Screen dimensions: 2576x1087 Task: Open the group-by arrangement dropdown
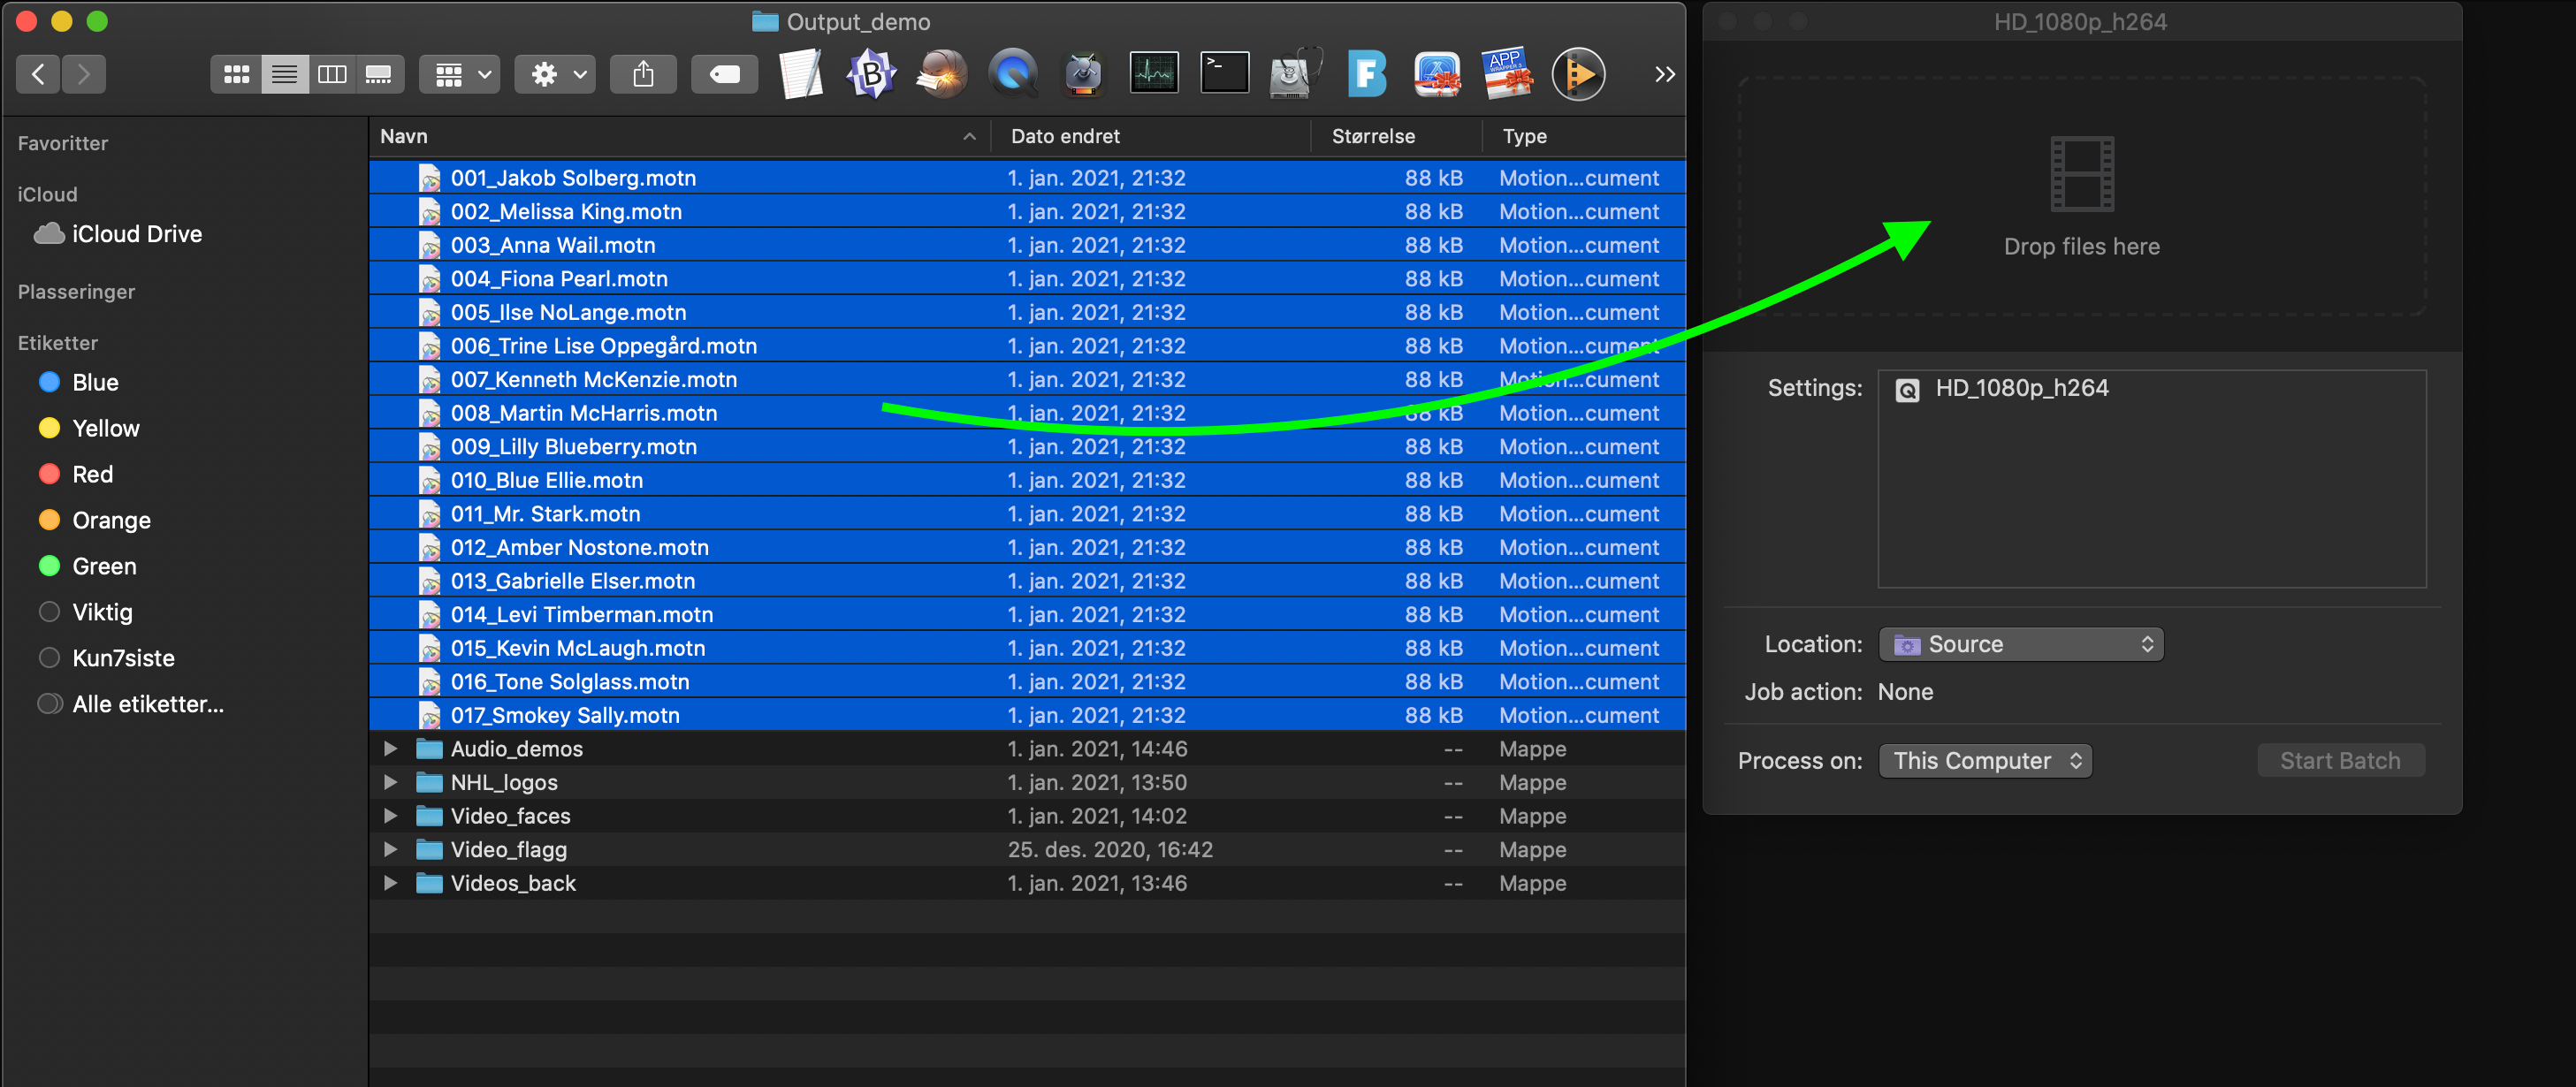(x=460, y=74)
